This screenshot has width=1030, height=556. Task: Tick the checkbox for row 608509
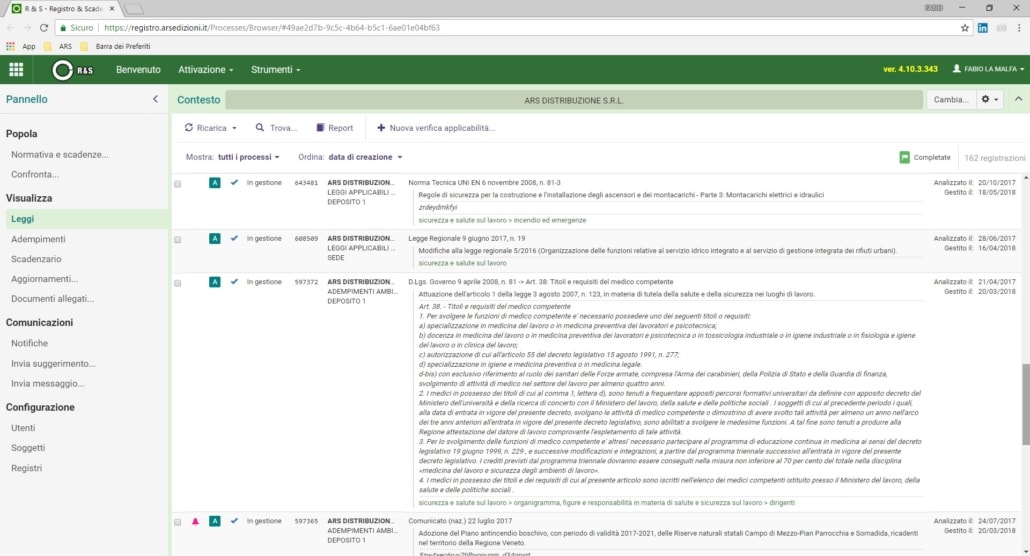tap(177, 240)
